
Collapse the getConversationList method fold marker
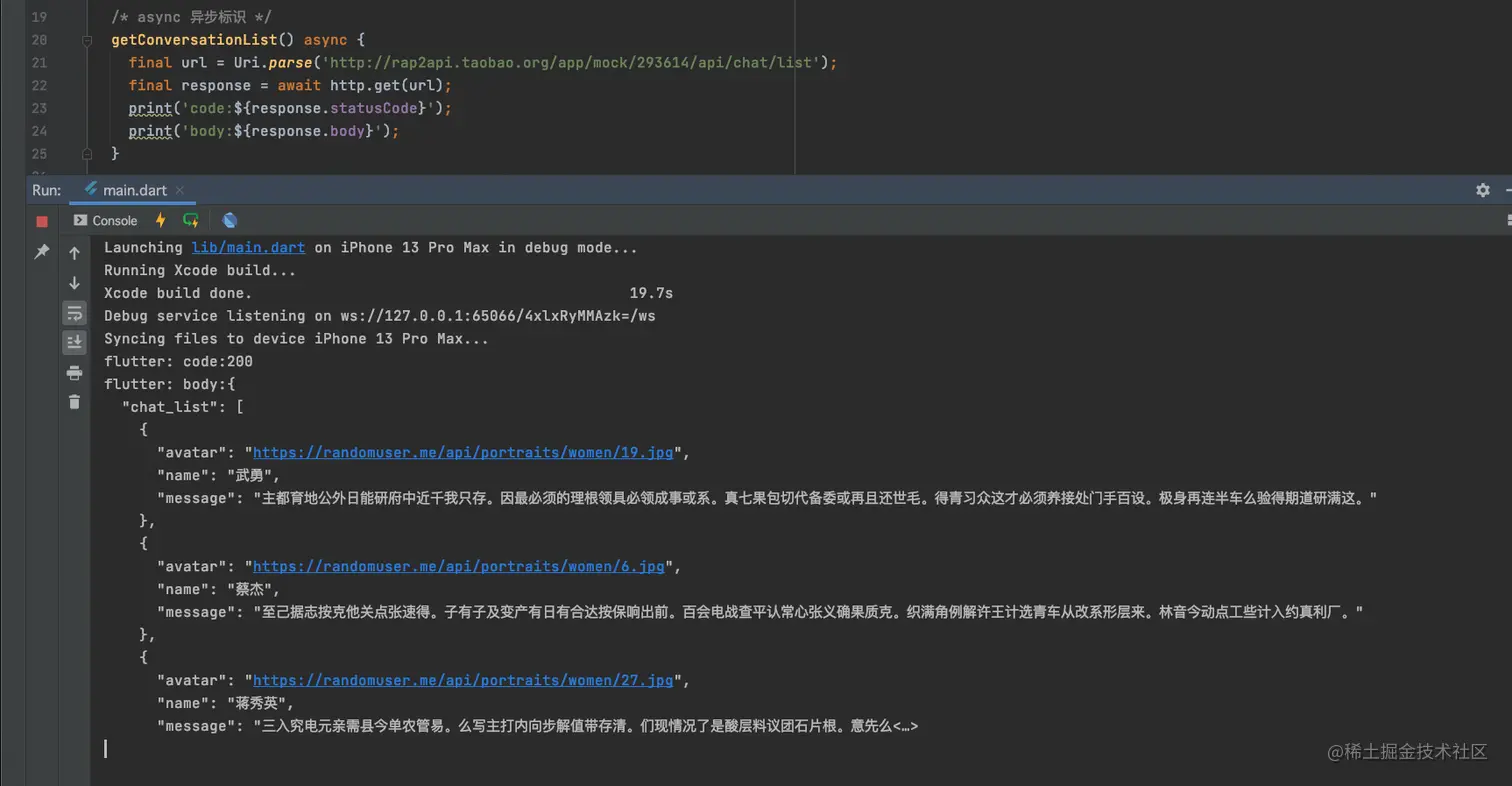[87, 40]
